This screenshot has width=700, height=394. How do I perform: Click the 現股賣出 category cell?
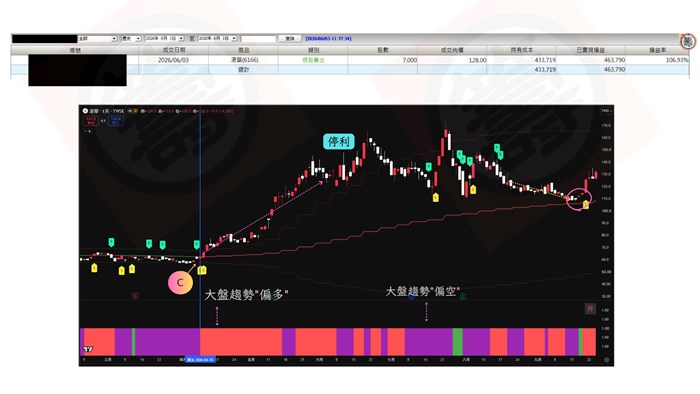click(x=313, y=60)
